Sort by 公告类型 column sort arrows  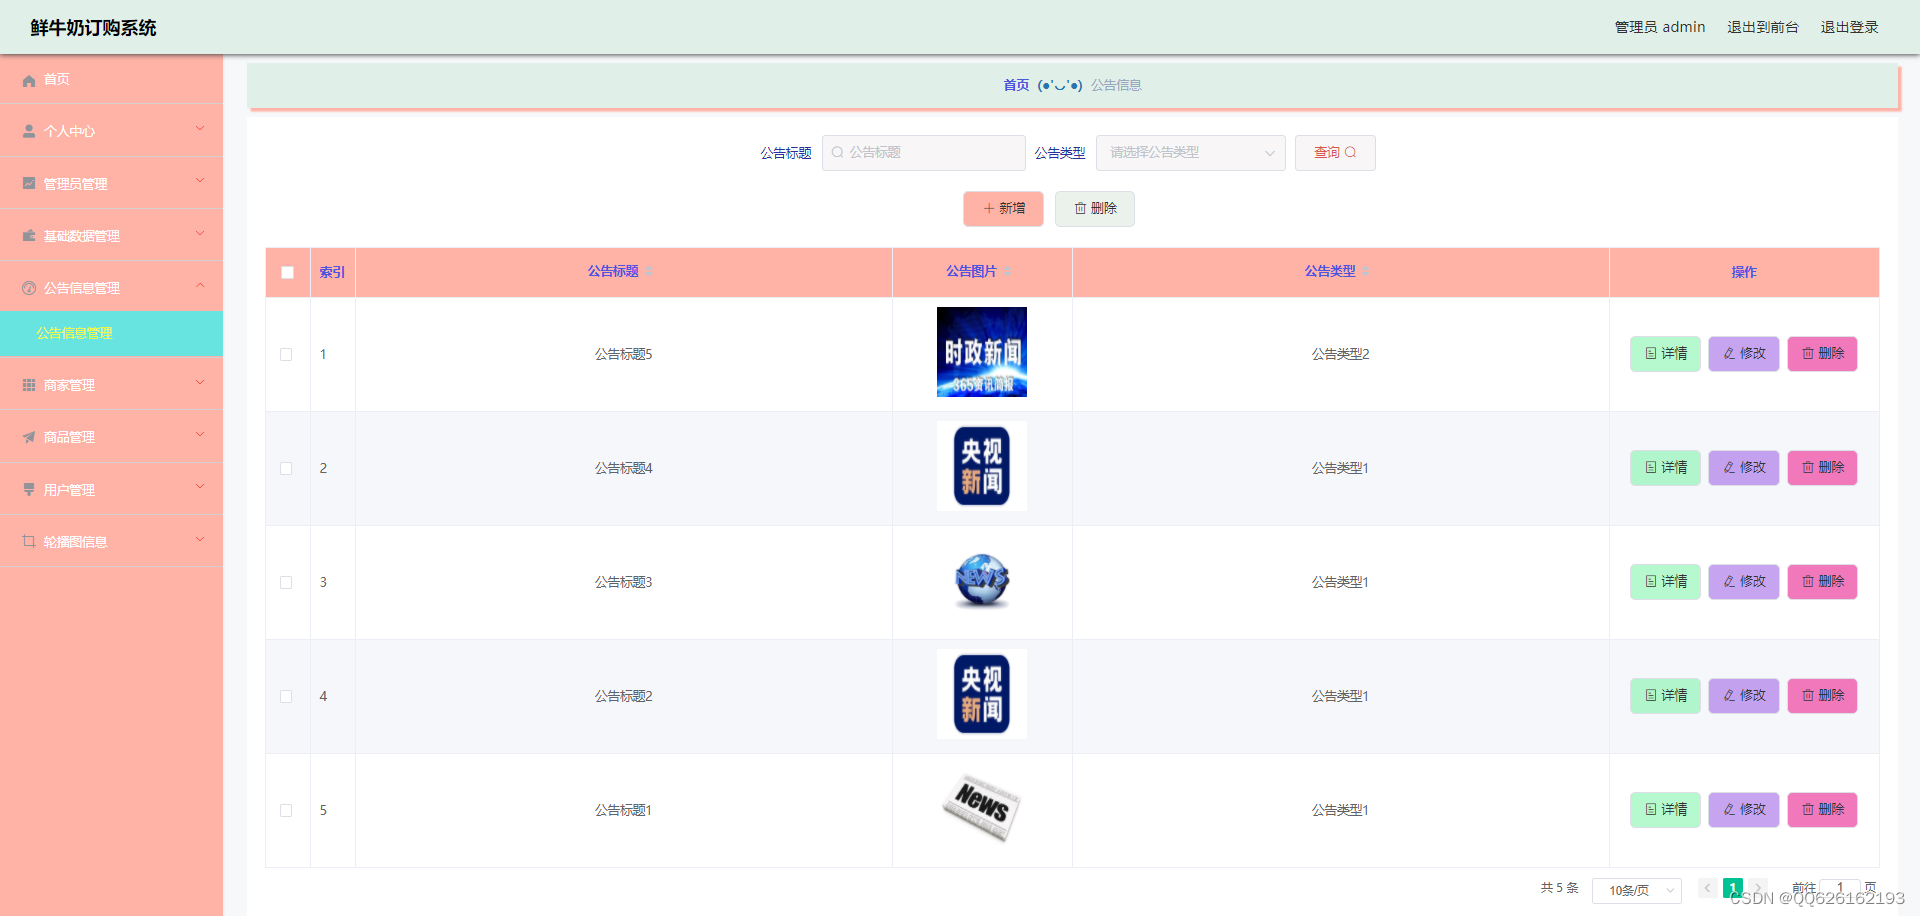[1365, 272]
